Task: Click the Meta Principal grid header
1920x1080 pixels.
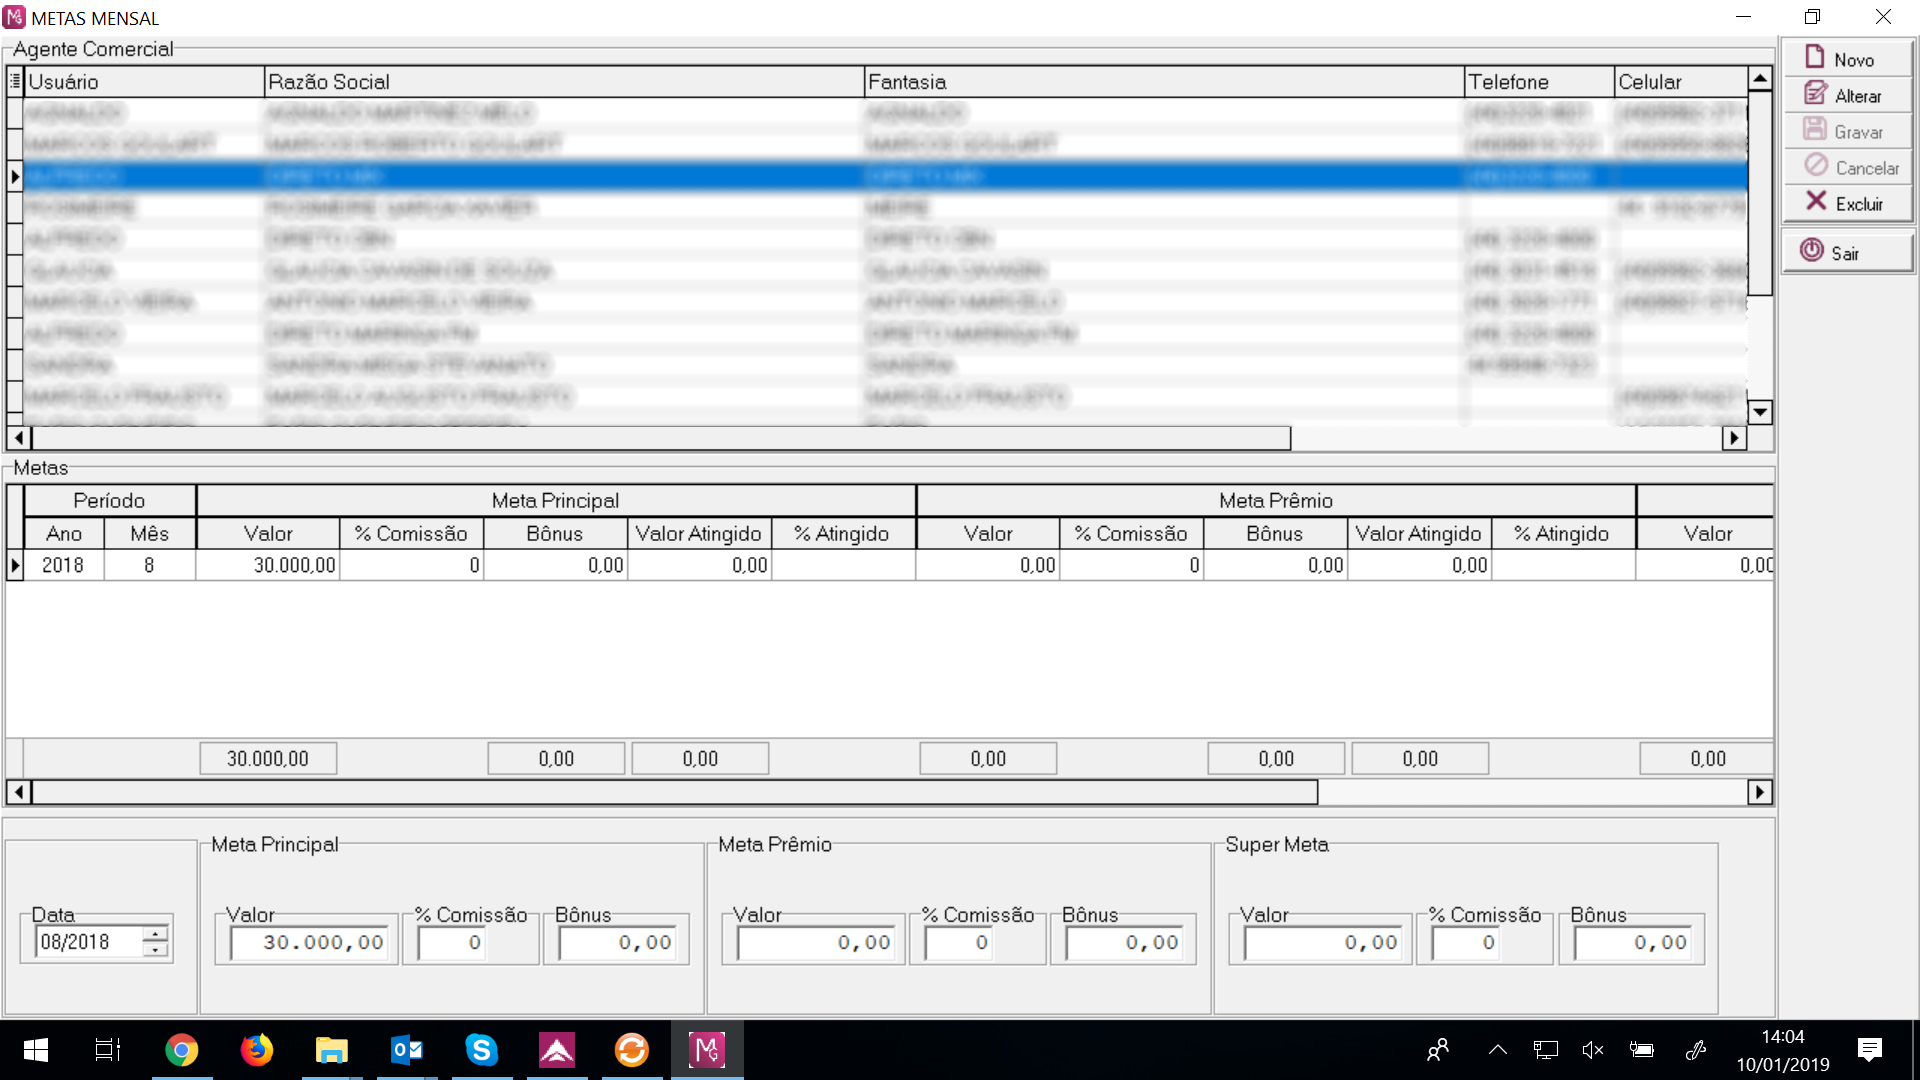Action: 556,500
